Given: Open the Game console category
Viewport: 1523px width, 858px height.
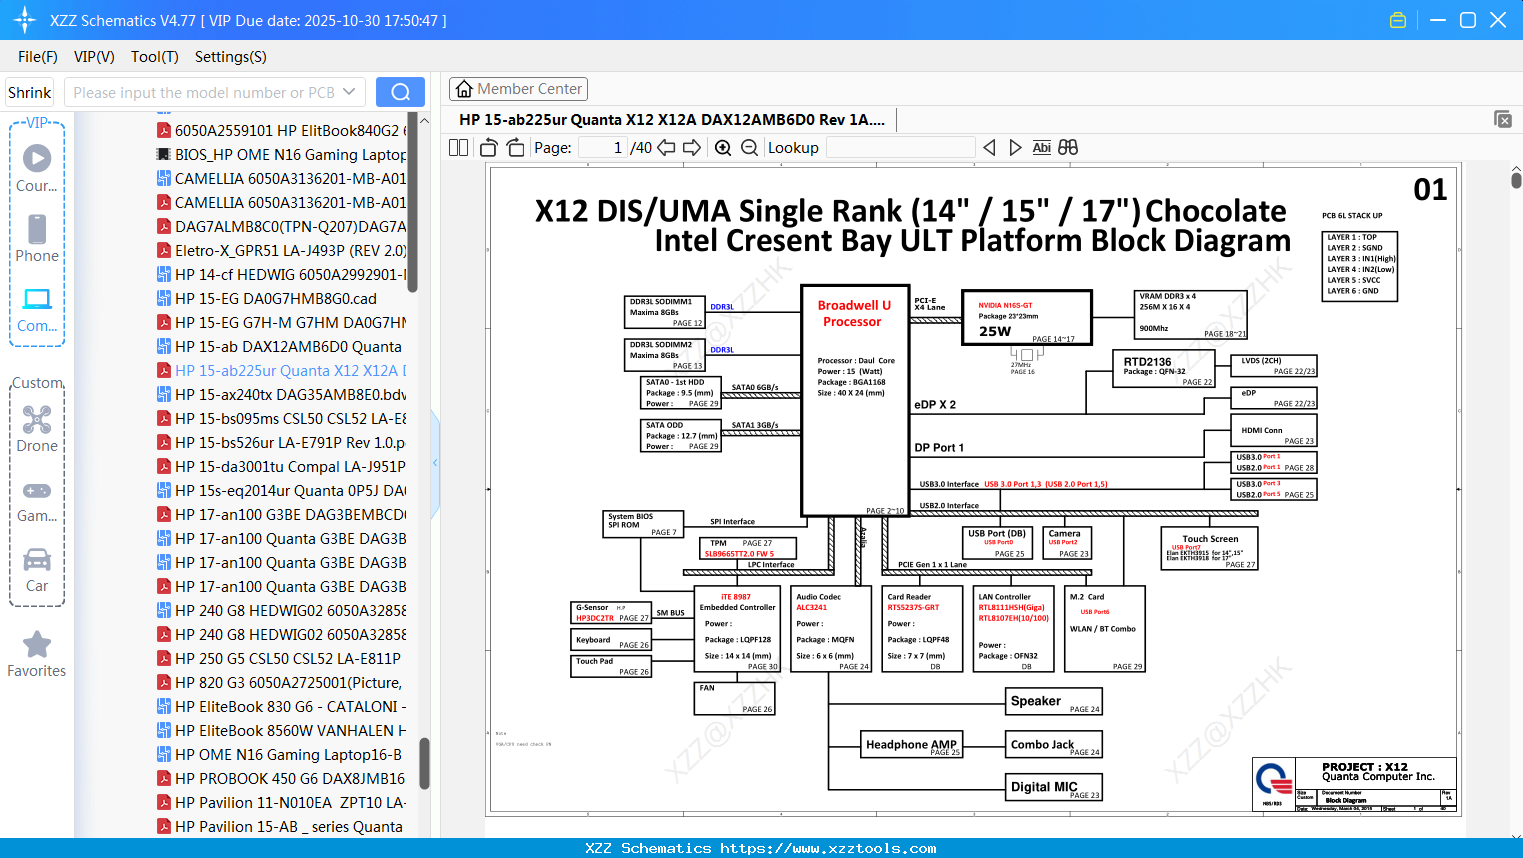Looking at the screenshot, I should (37, 500).
